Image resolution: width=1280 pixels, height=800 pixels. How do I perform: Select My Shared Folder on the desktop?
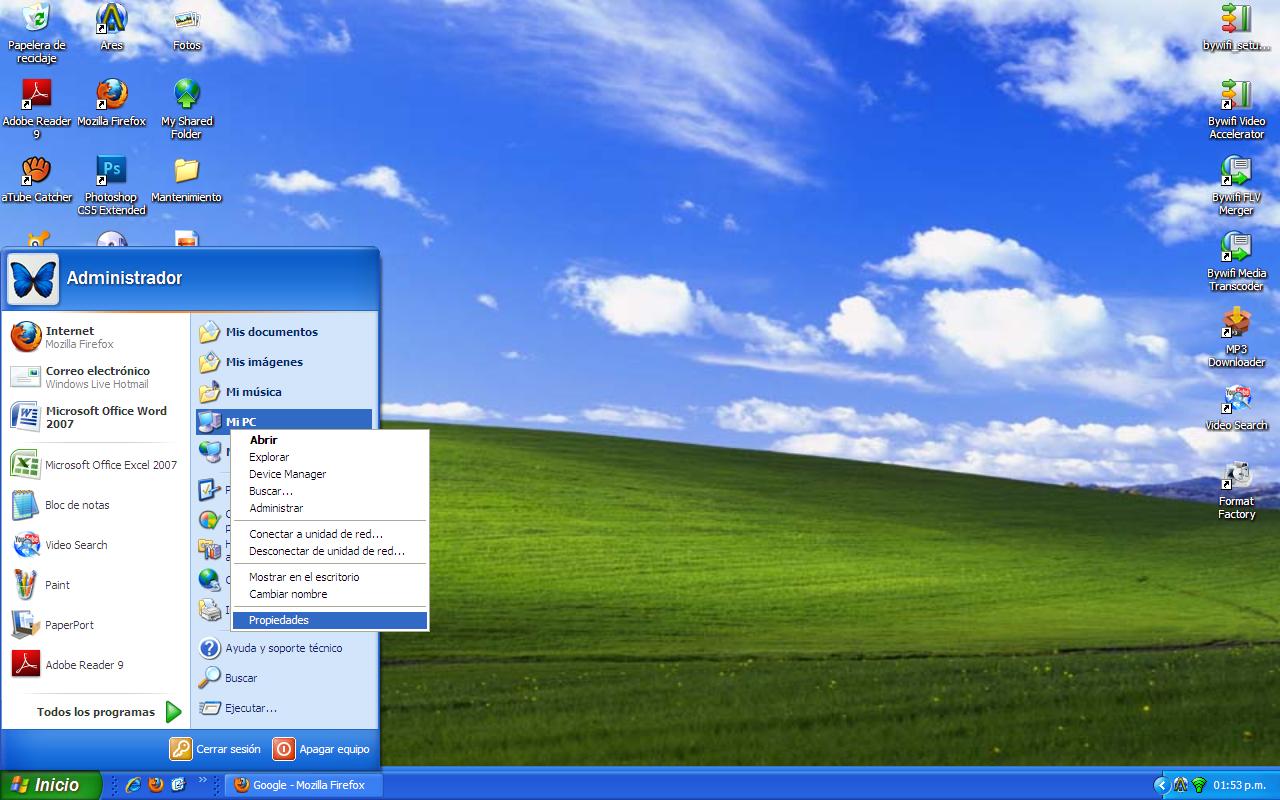tap(187, 110)
